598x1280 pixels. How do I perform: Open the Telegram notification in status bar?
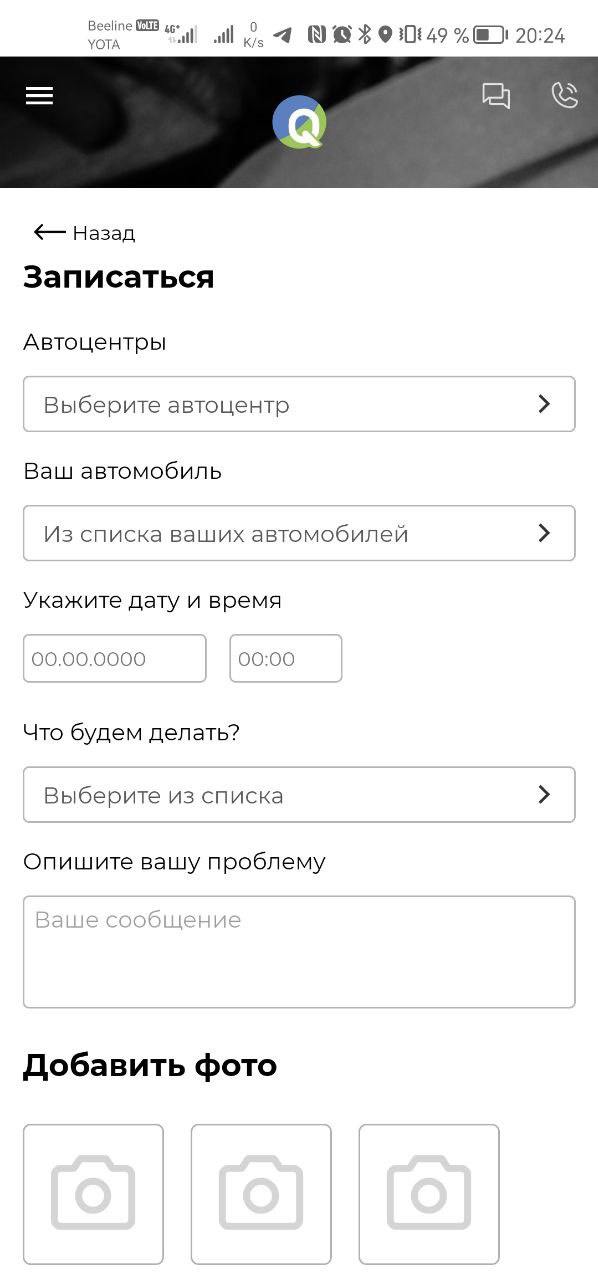coord(283,35)
